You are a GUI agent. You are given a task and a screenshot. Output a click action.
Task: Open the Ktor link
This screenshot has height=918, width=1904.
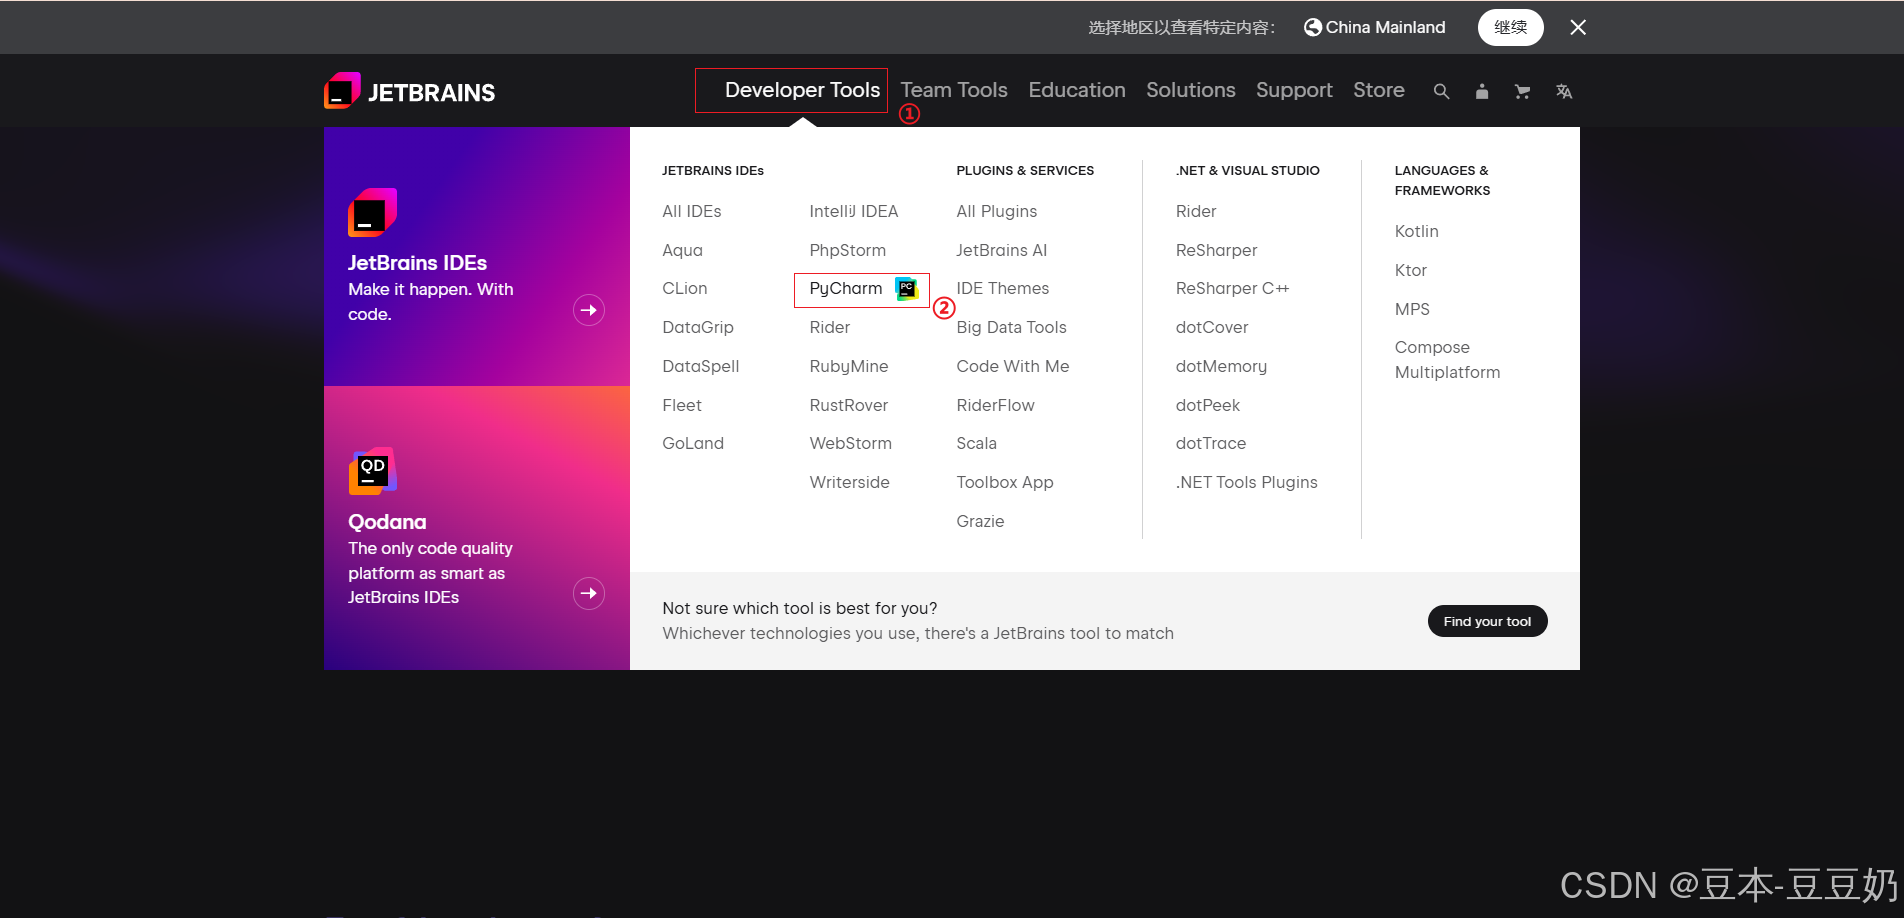click(x=1411, y=270)
